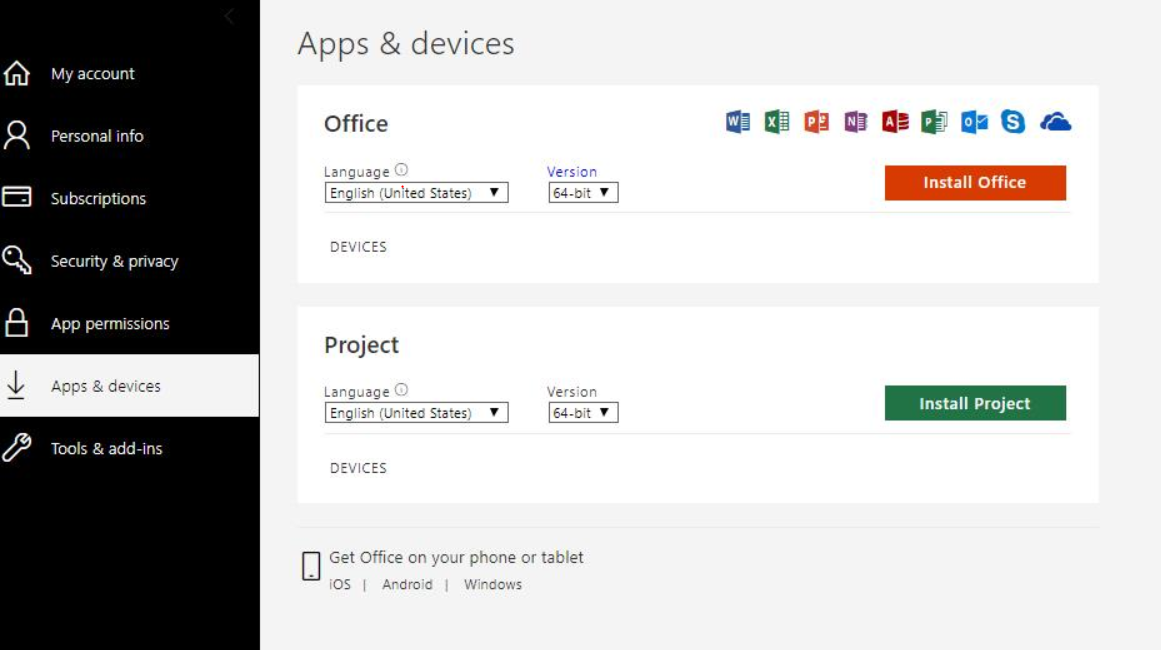Open the Project Version 64-bit dropdown

[583, 412]
